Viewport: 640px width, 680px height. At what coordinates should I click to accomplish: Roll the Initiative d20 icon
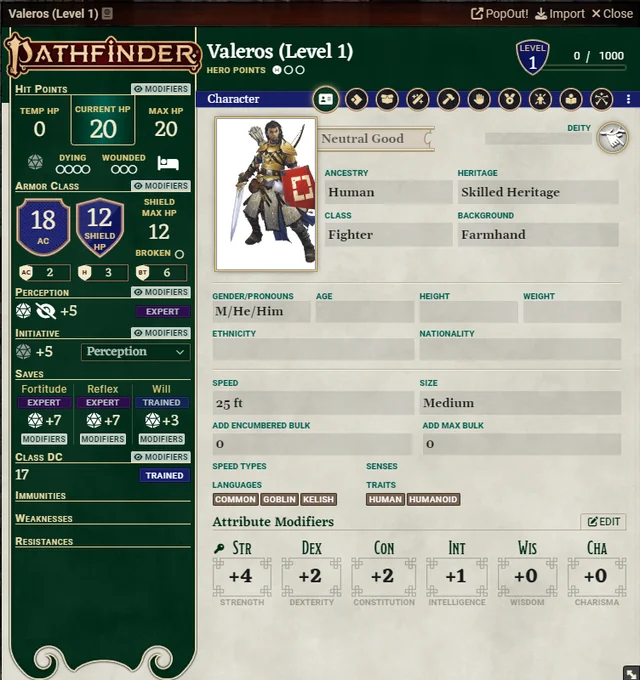(x=23, y=352)
